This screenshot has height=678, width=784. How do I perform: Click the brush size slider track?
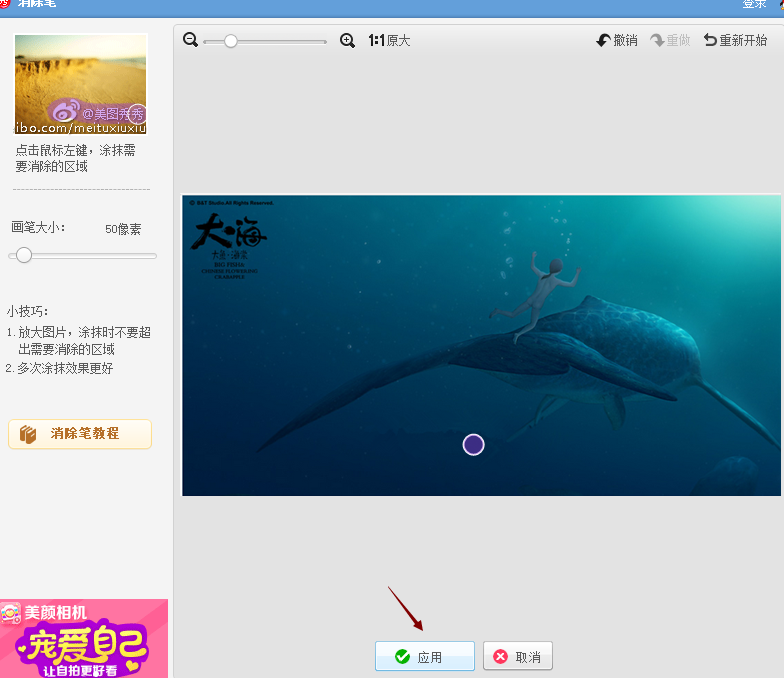[82, 256]
